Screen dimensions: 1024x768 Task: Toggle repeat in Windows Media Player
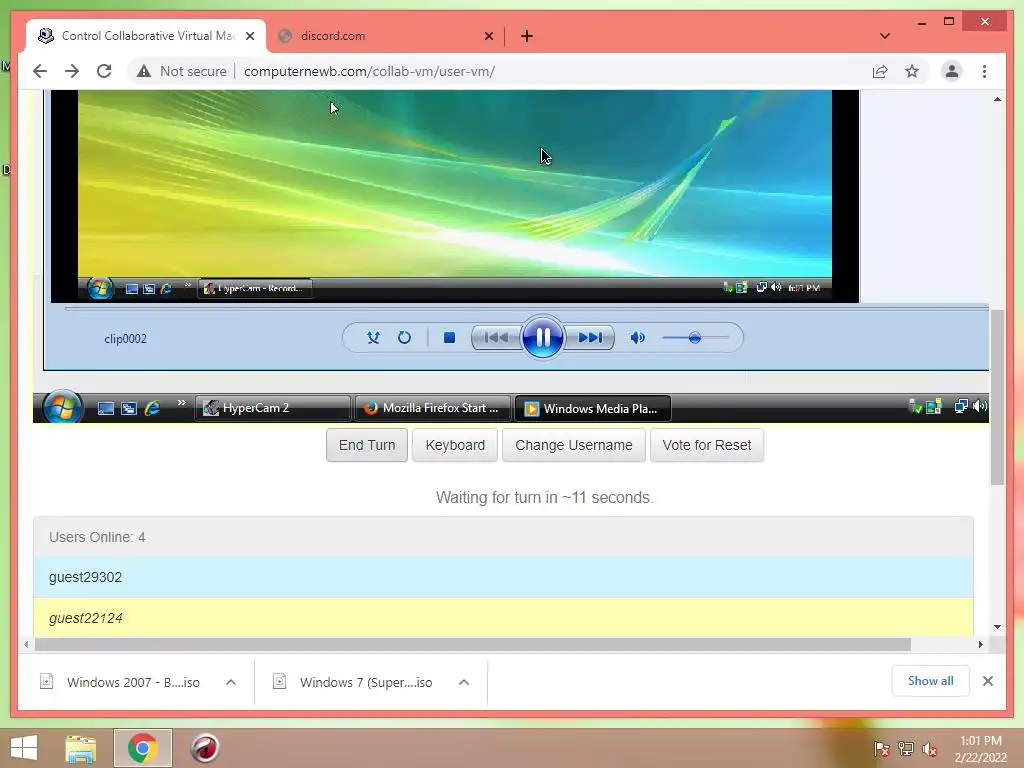[x=404, y=338]
